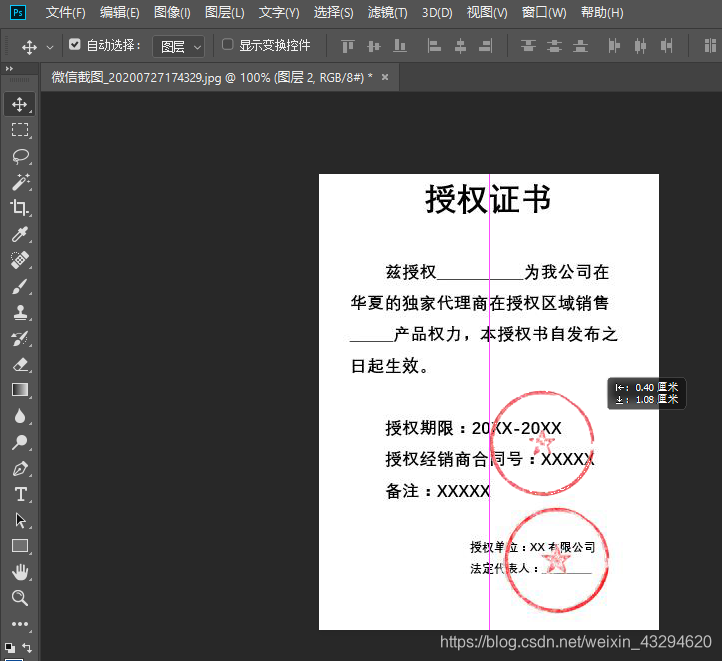Open the 文件(F) menu
This screenshot has width=722, height=661.
click(x=66, y=12)
